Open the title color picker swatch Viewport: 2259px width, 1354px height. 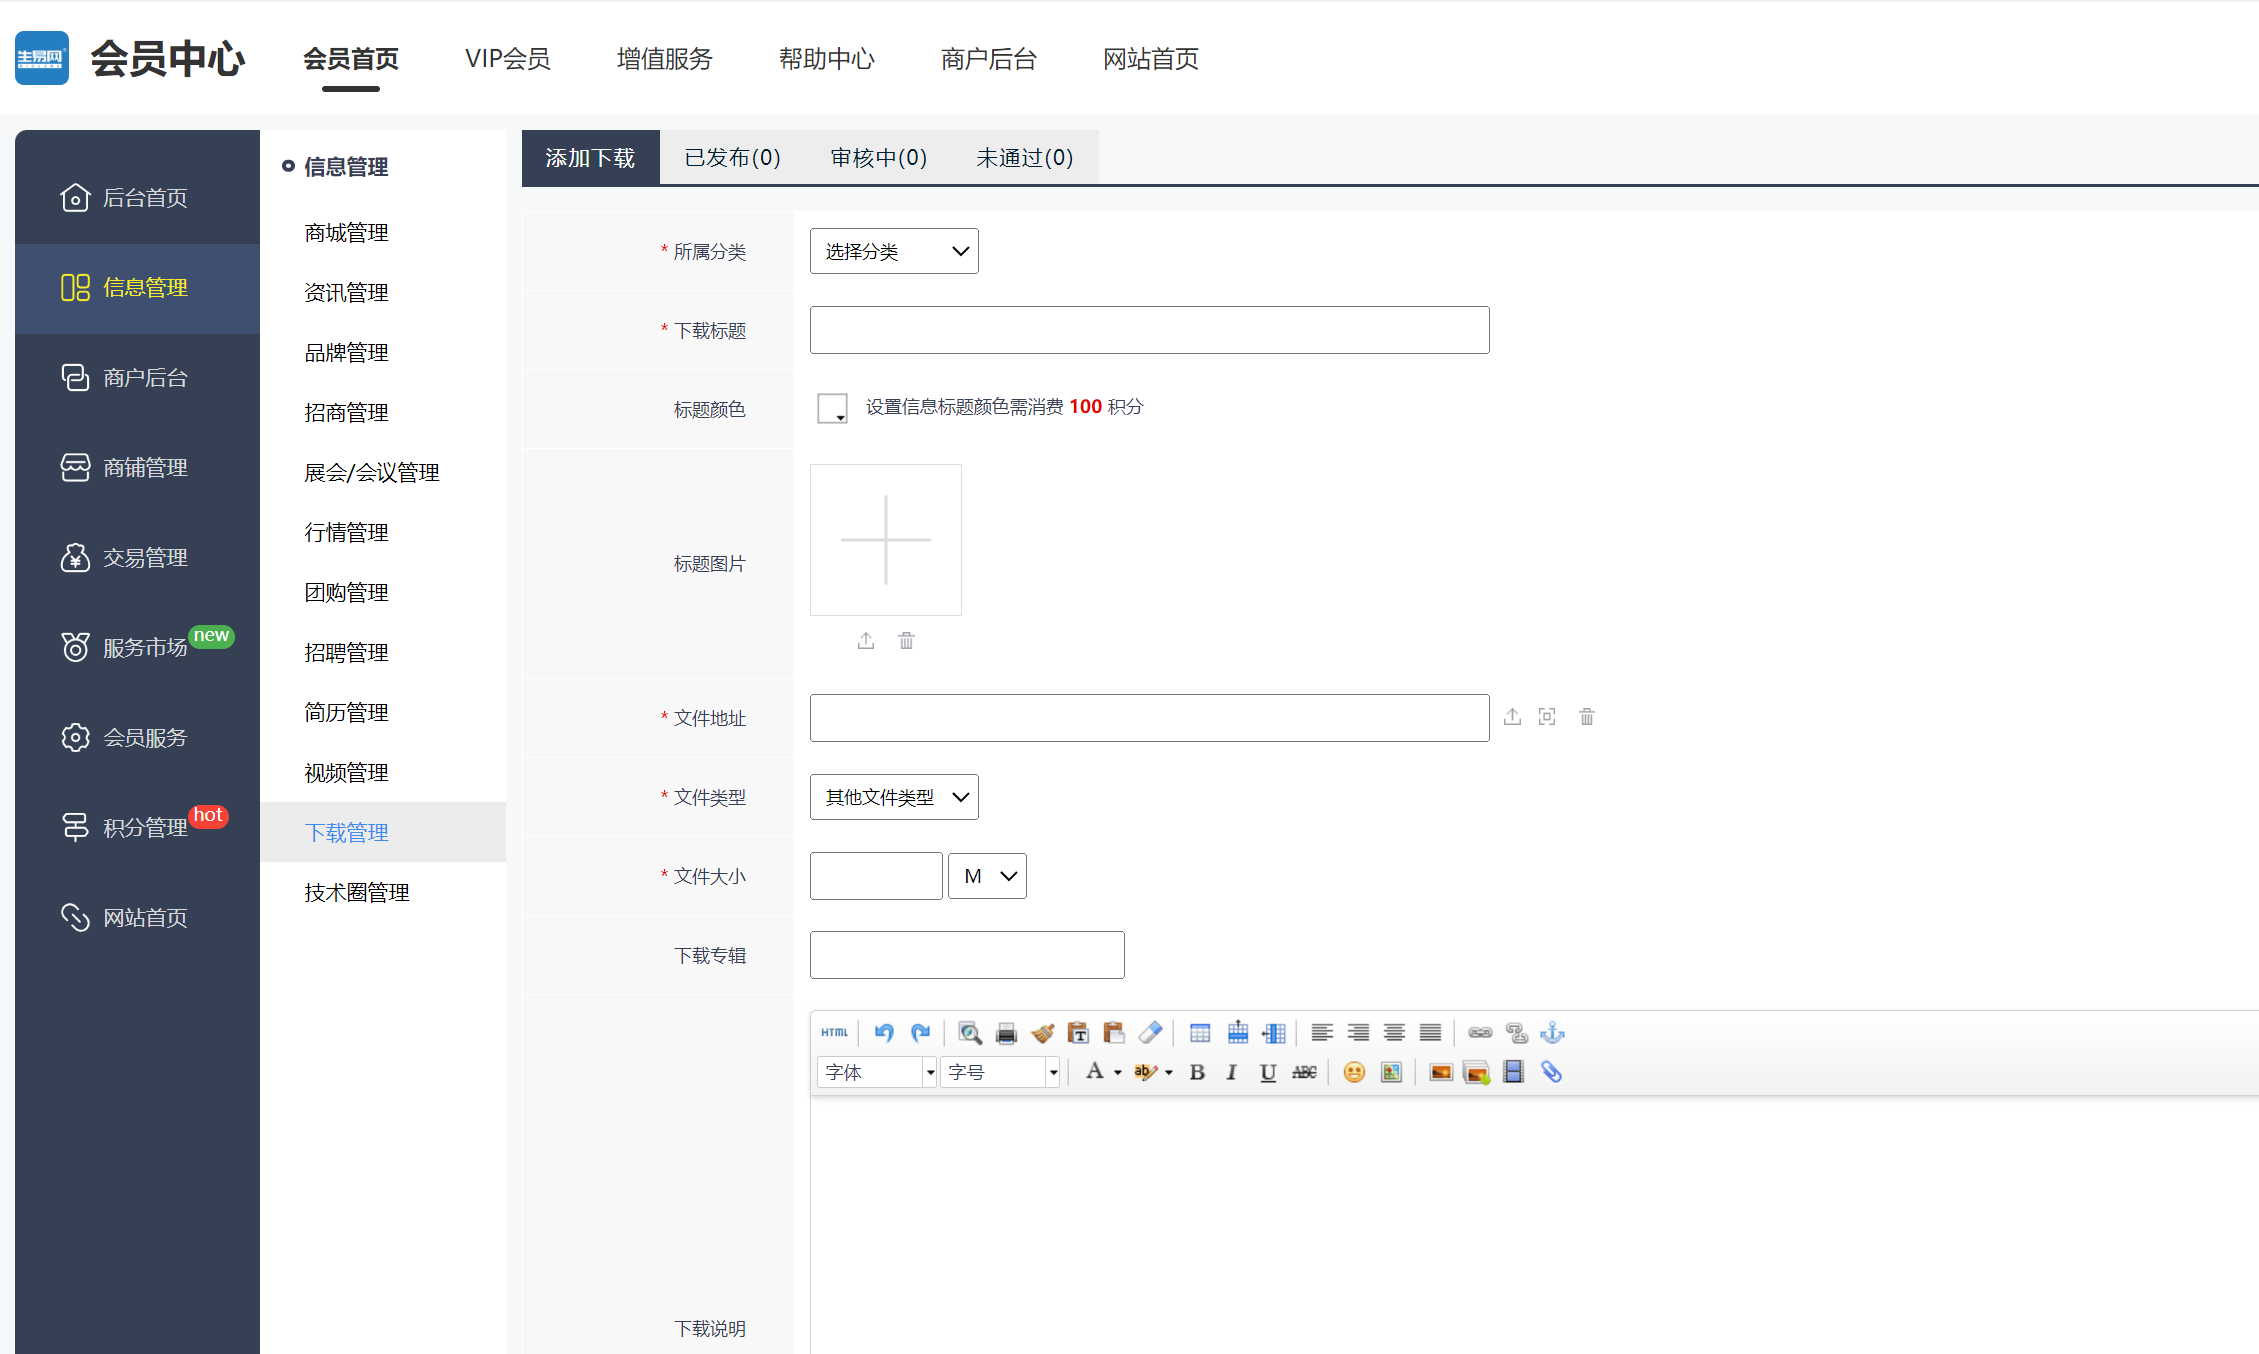click(832, 408)
